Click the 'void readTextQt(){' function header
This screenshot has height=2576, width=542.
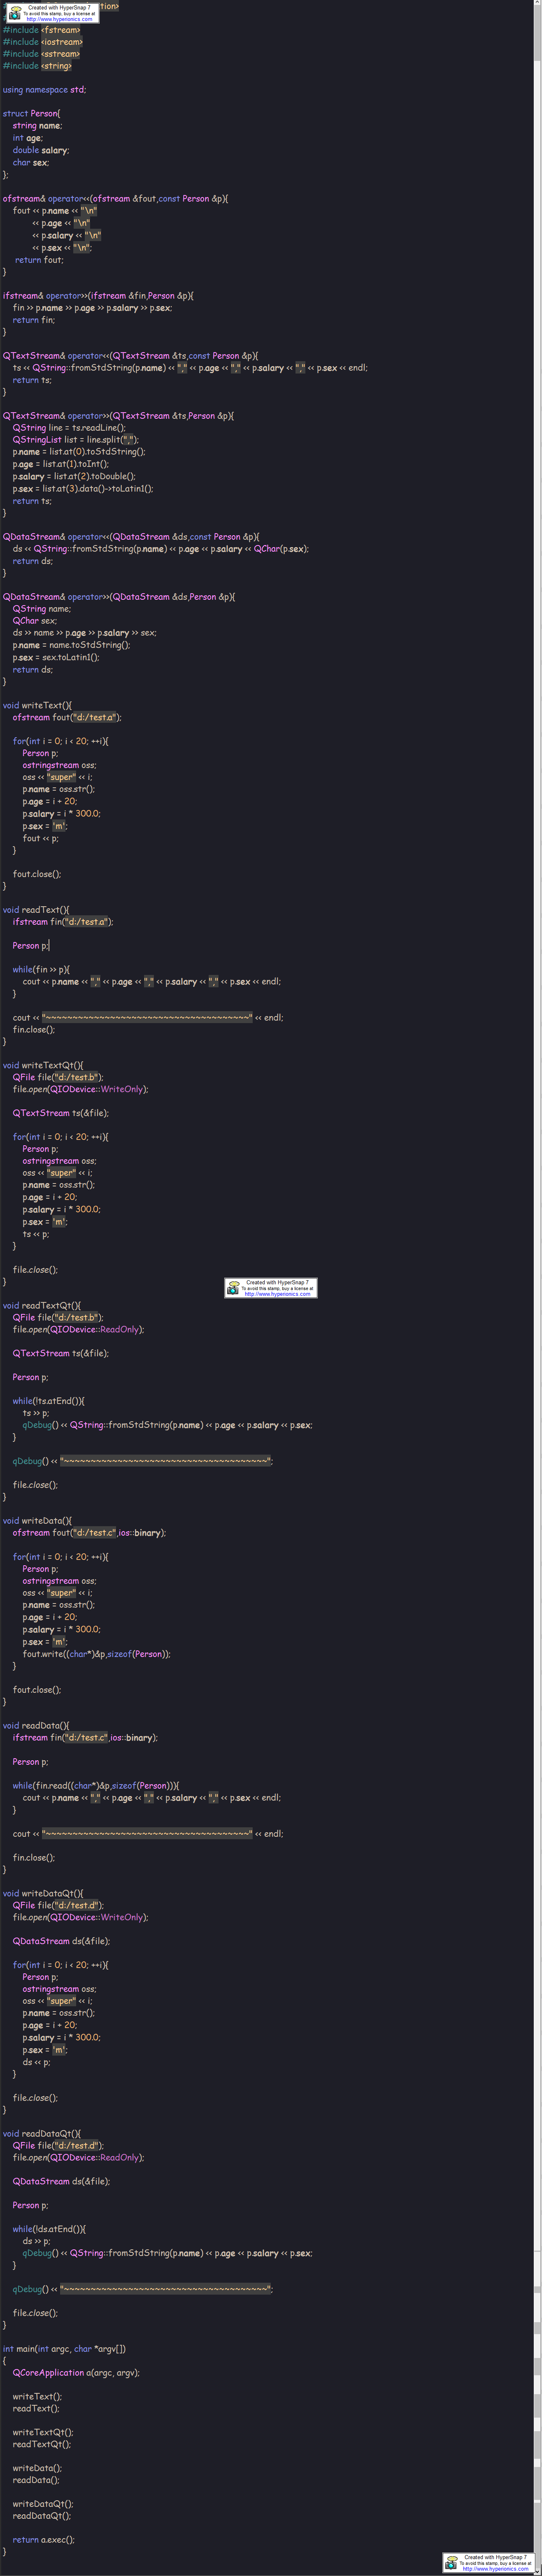tap(42, 1306)
